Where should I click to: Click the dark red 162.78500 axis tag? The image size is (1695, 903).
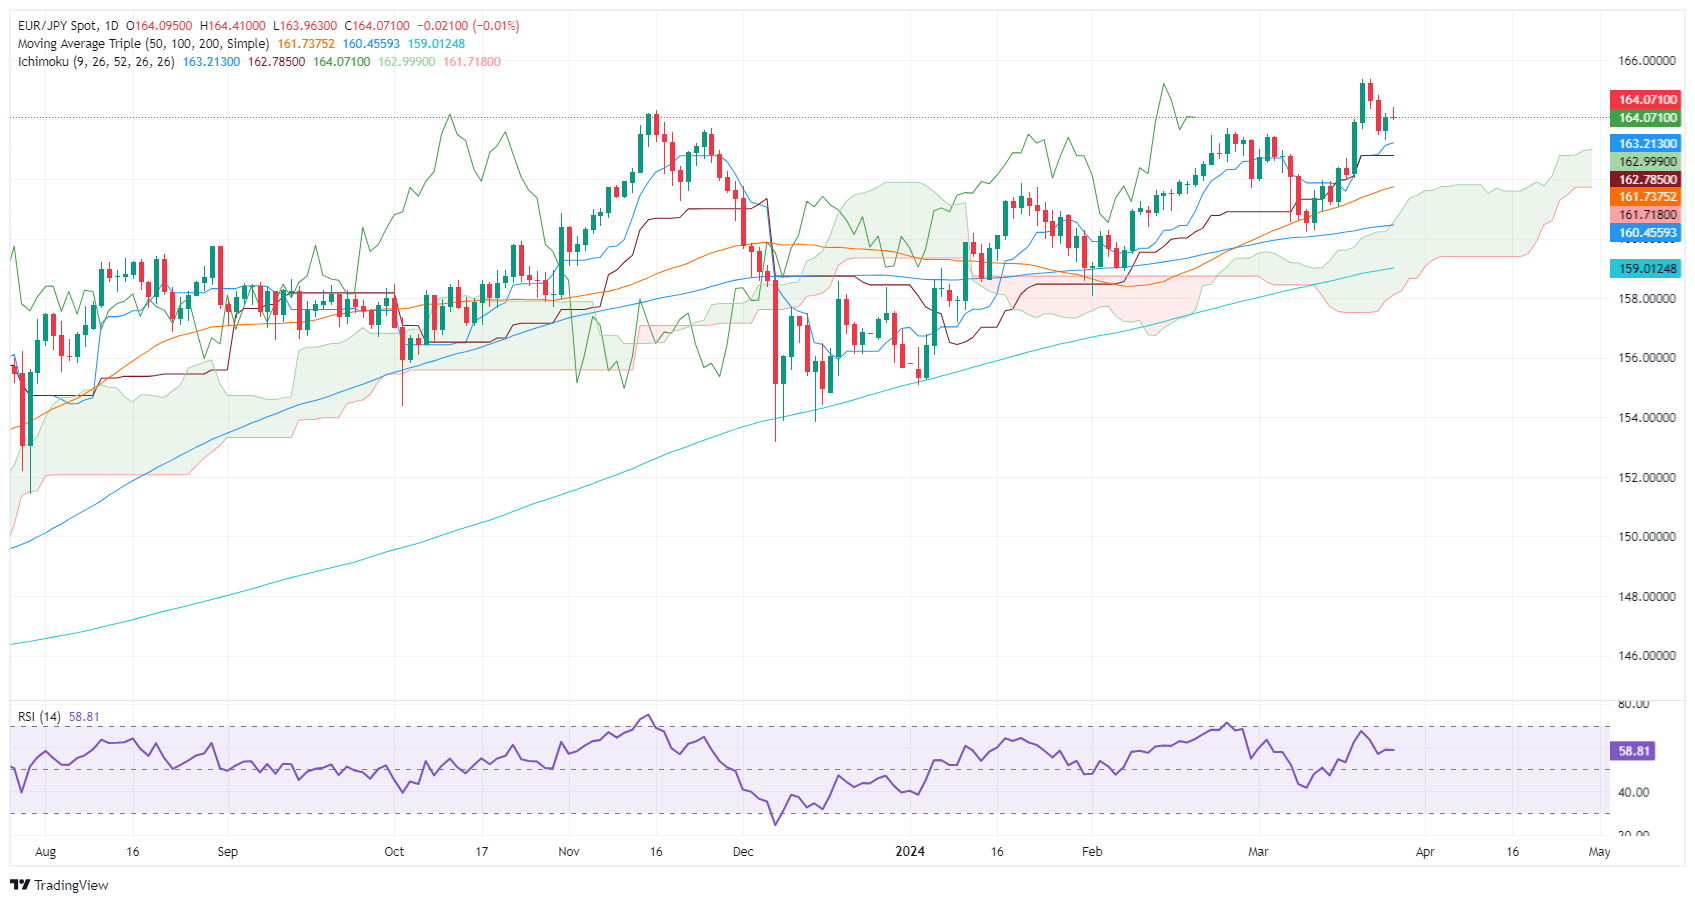[x=1644, y=180]
